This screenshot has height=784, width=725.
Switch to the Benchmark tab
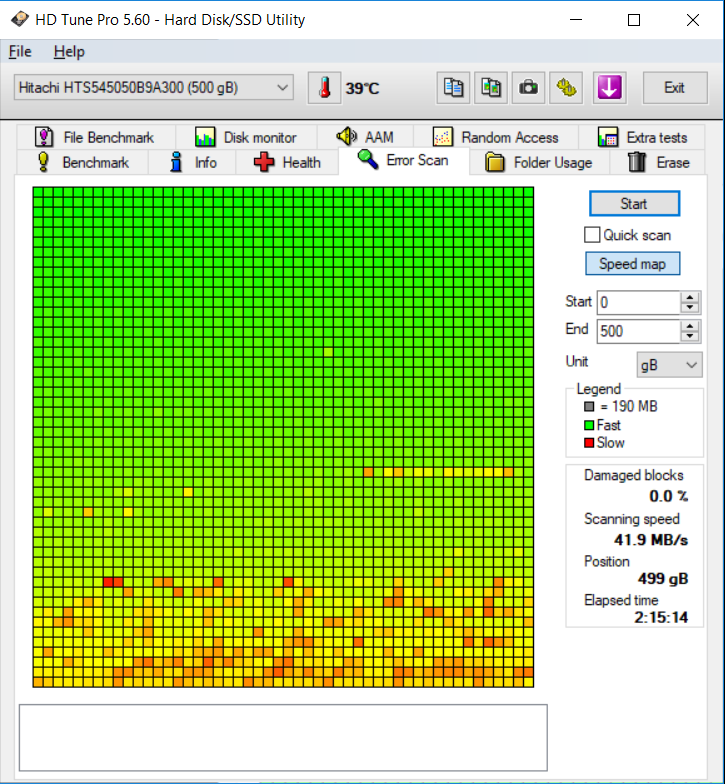[82, 162]
